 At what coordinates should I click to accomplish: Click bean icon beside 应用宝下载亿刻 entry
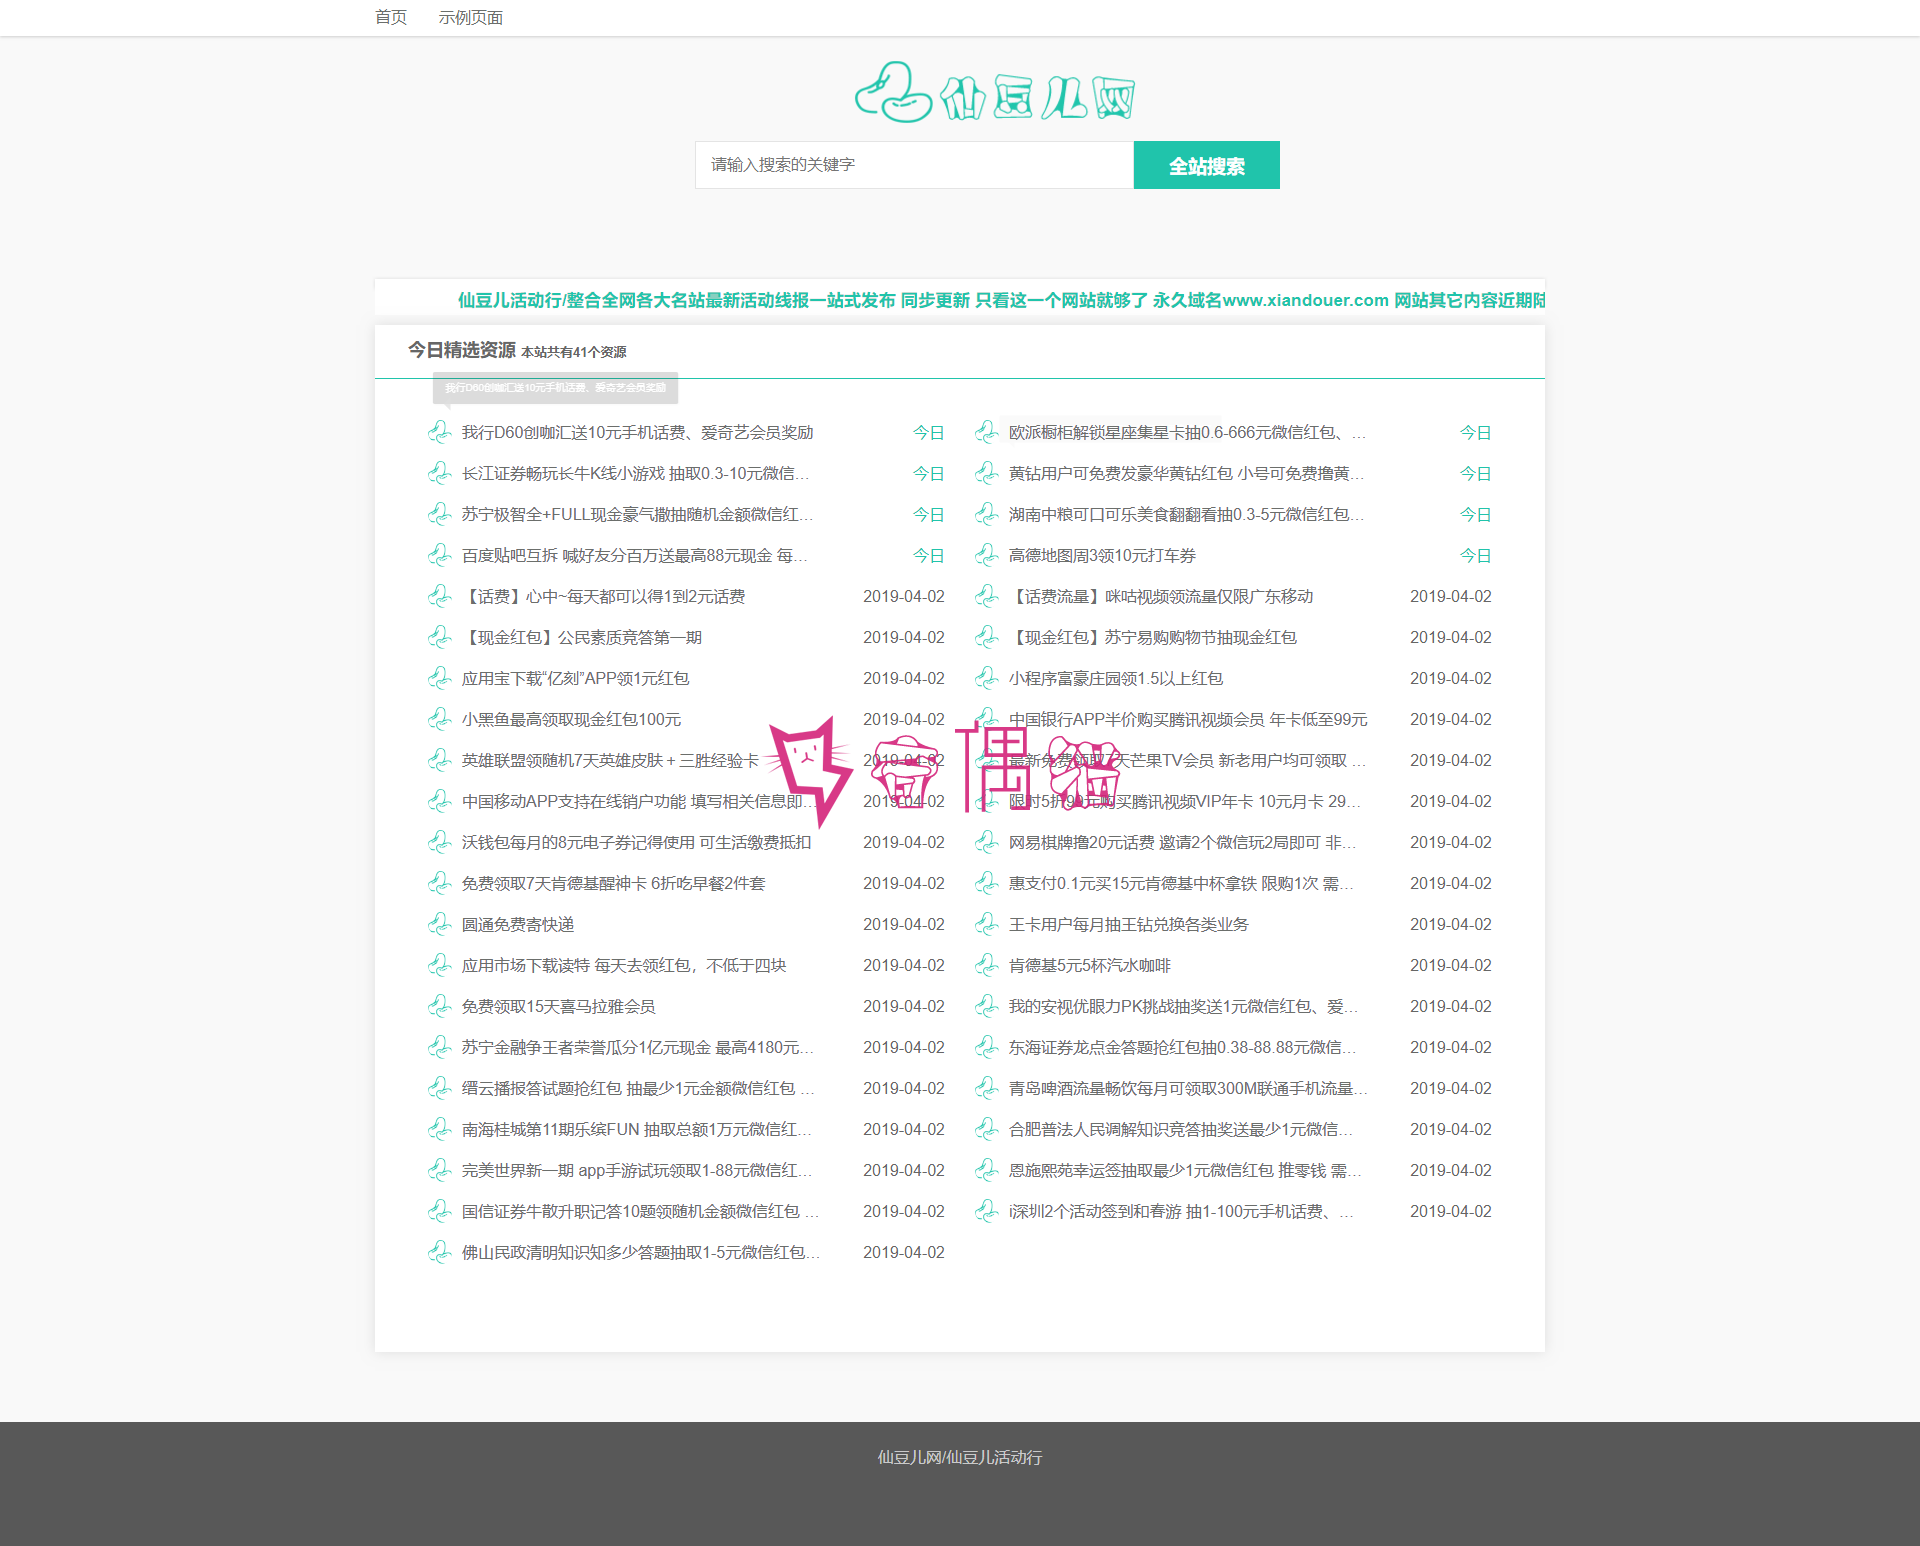440,678
